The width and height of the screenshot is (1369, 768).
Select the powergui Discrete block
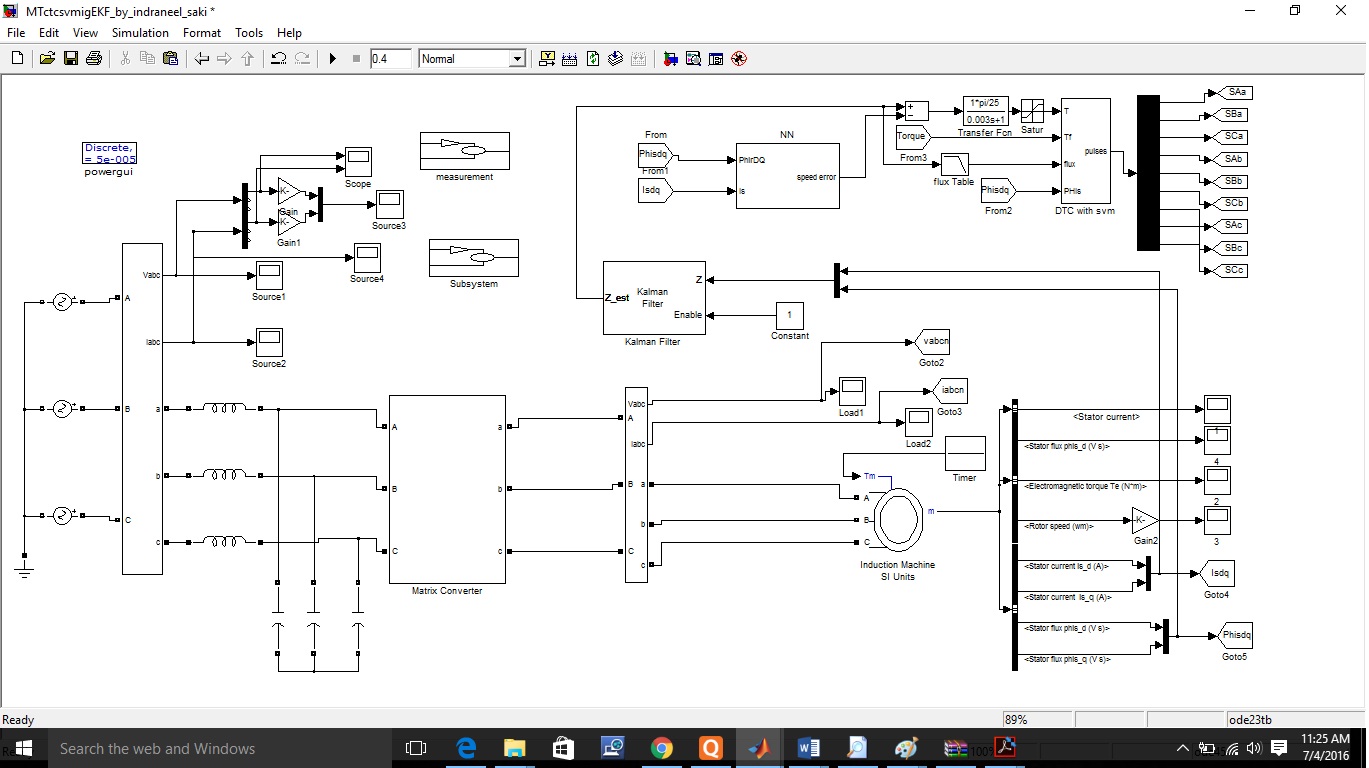109,153
